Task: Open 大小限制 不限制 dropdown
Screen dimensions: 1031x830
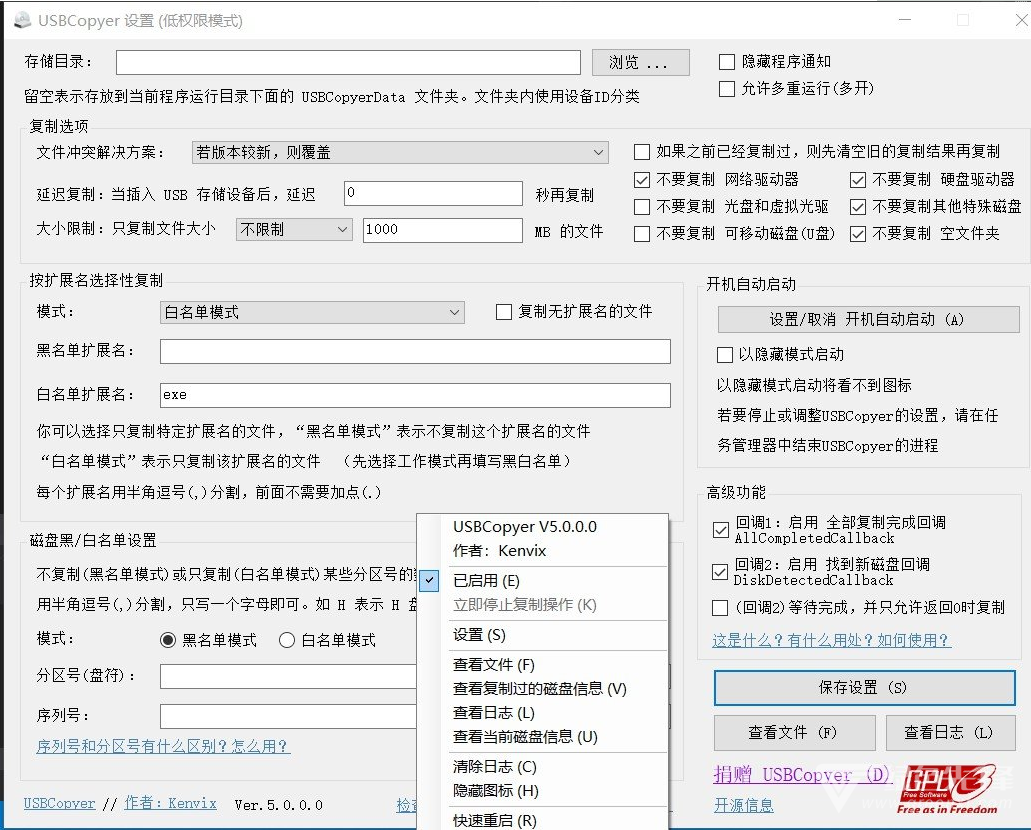Action: point(294,230)
